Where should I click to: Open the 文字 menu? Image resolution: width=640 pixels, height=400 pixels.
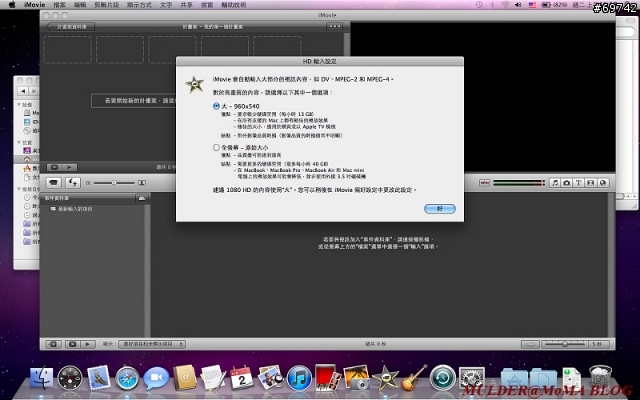point(166,5)
